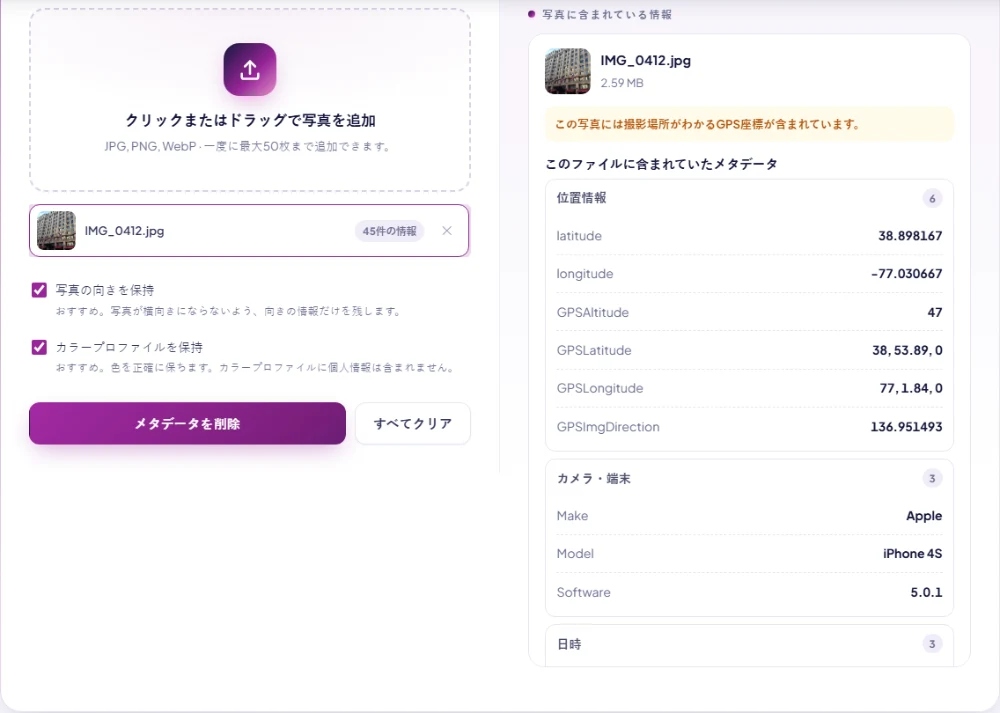Uncheck 写真の向きを保持 checkbox
1000x713 pixels.
pyautogui.click(x=39, y=290)
